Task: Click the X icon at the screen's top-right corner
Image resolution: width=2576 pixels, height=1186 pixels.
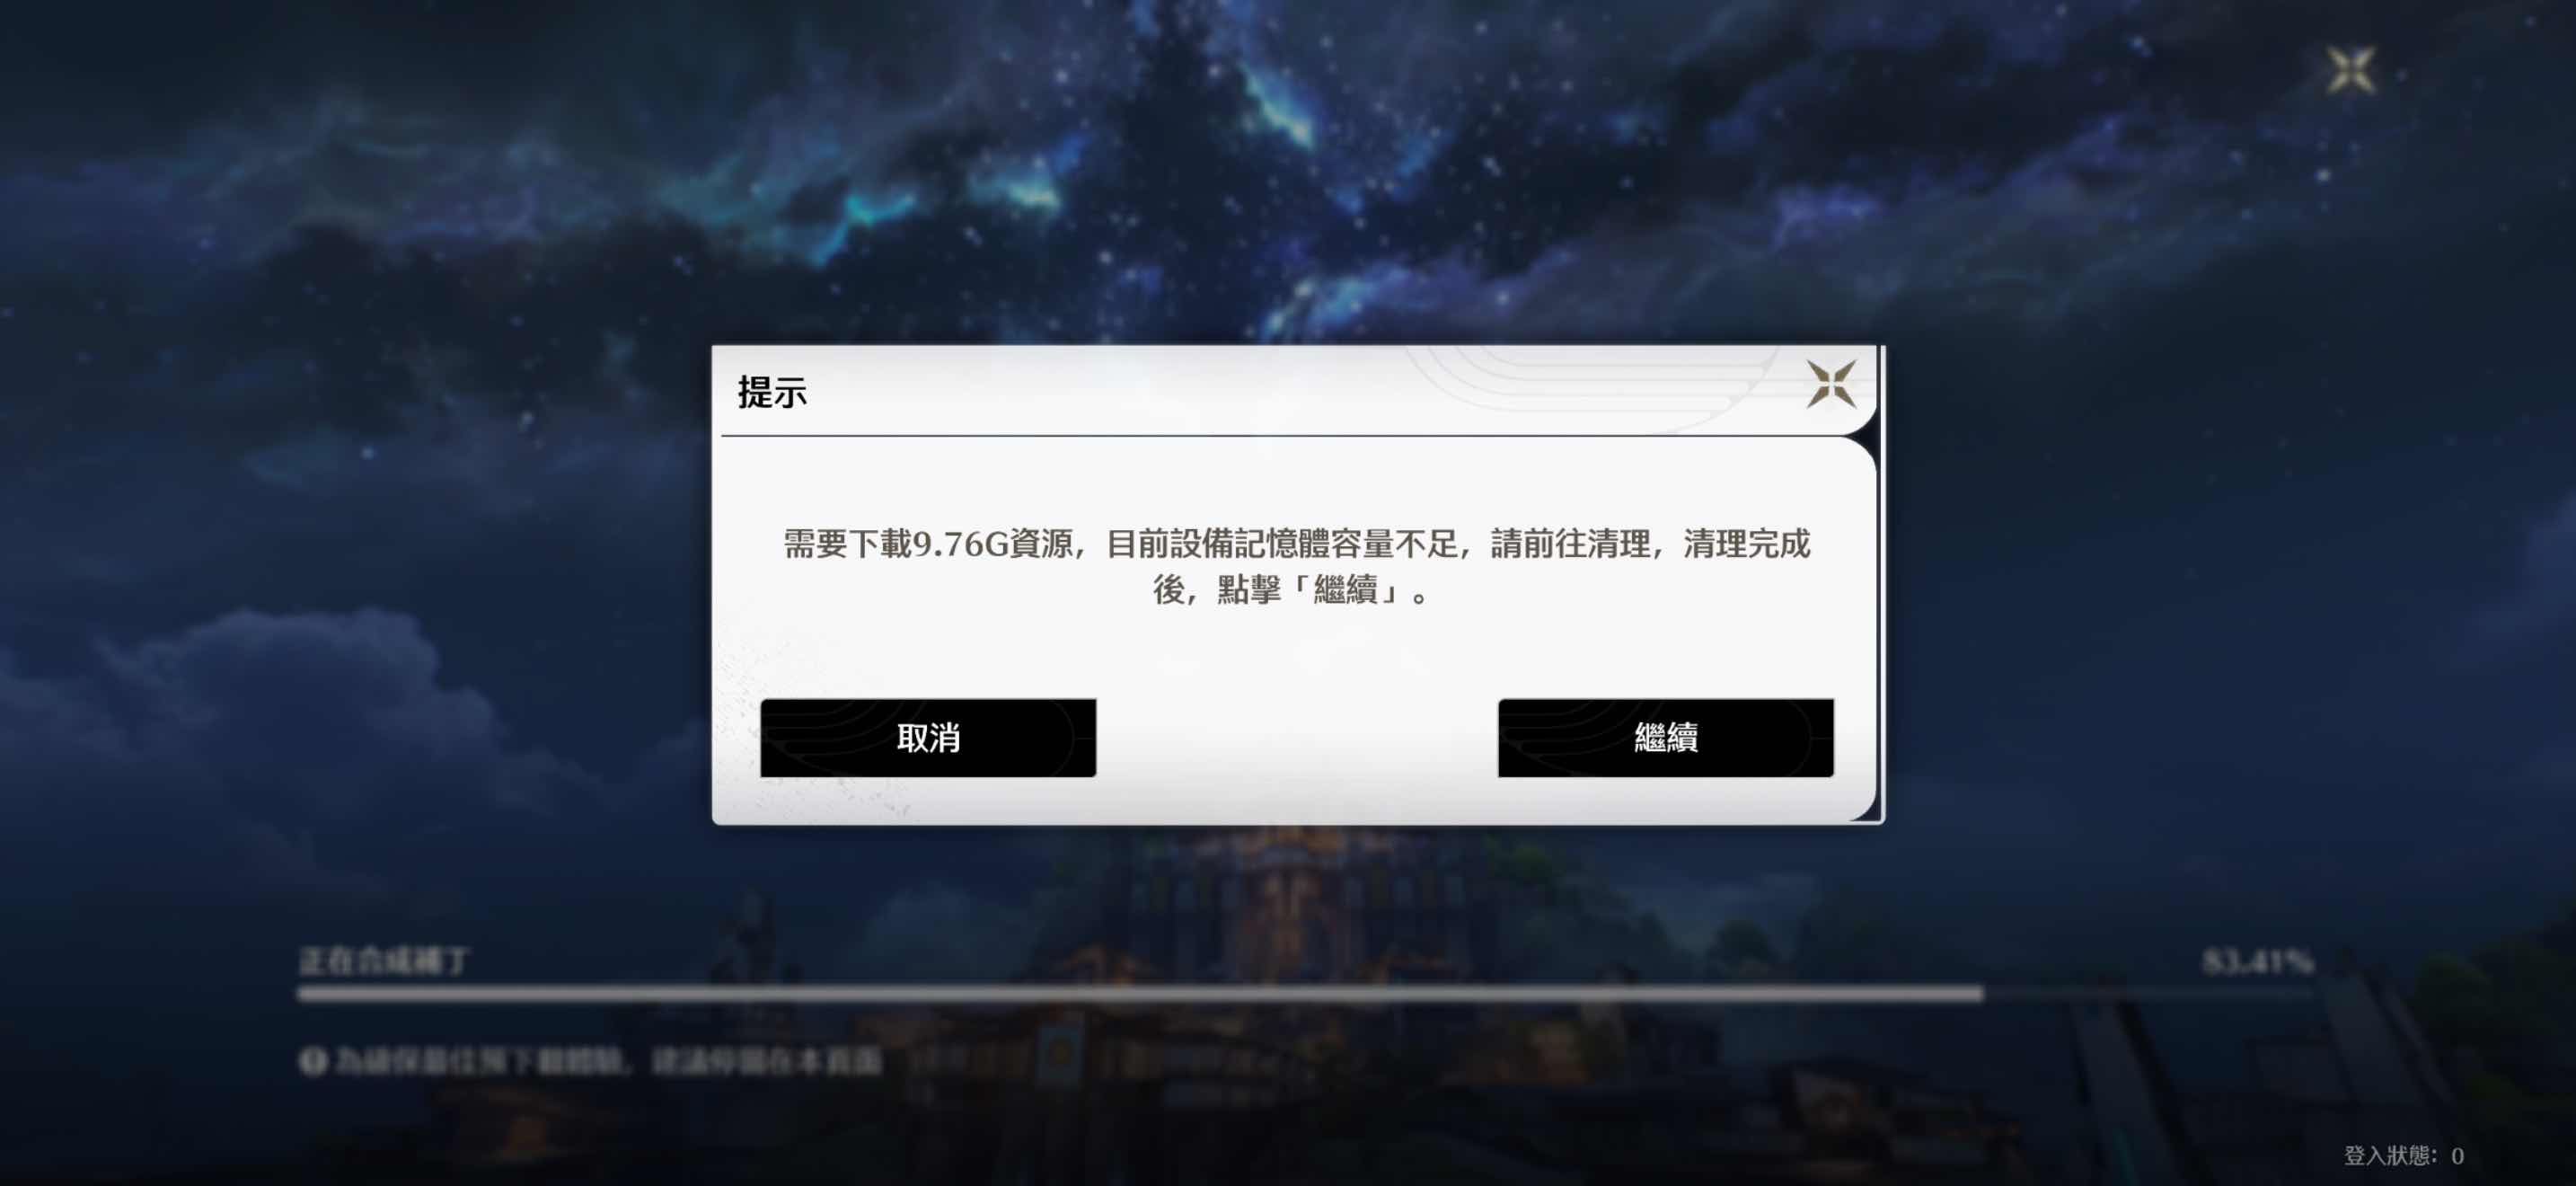Action: [2350, 70]
